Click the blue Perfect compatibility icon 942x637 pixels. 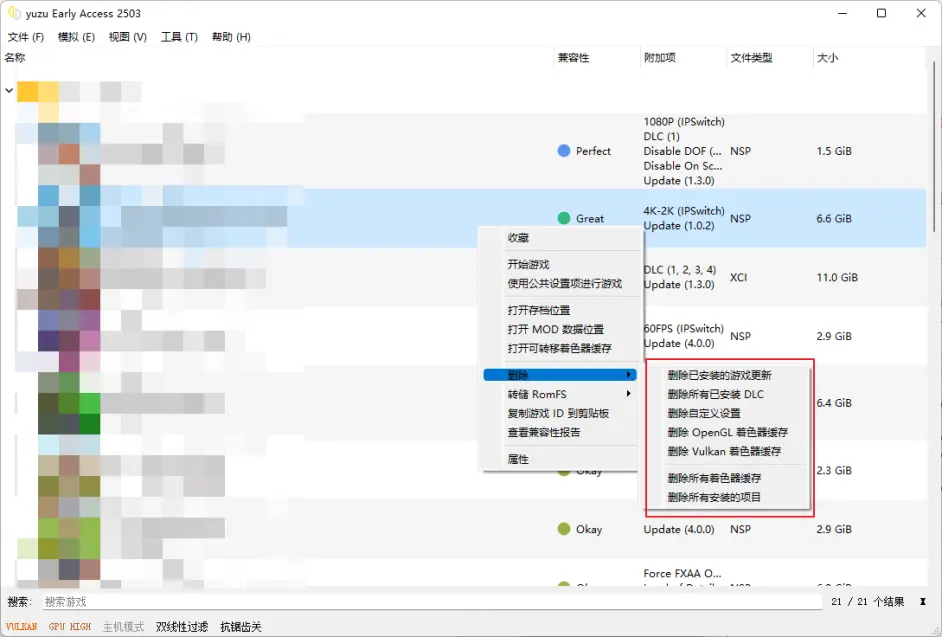[x=564, y=151]
